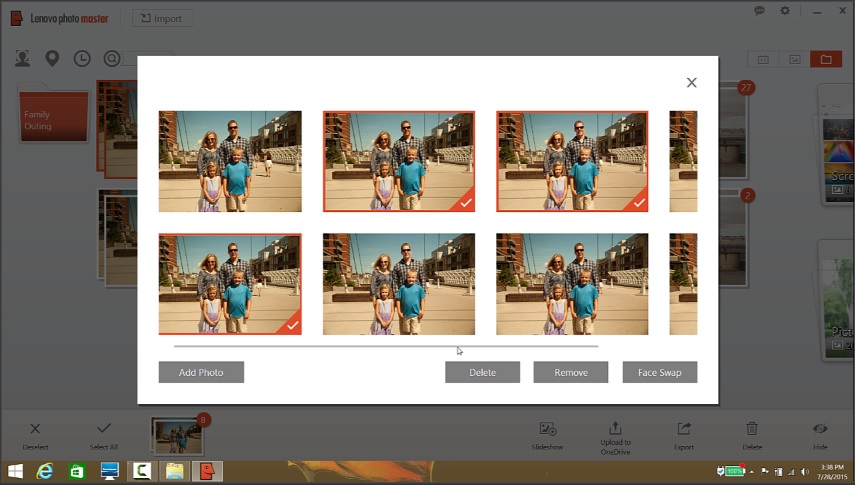Click the Delete button in the dialog
The image size is (855, 485).
(482, 372)
